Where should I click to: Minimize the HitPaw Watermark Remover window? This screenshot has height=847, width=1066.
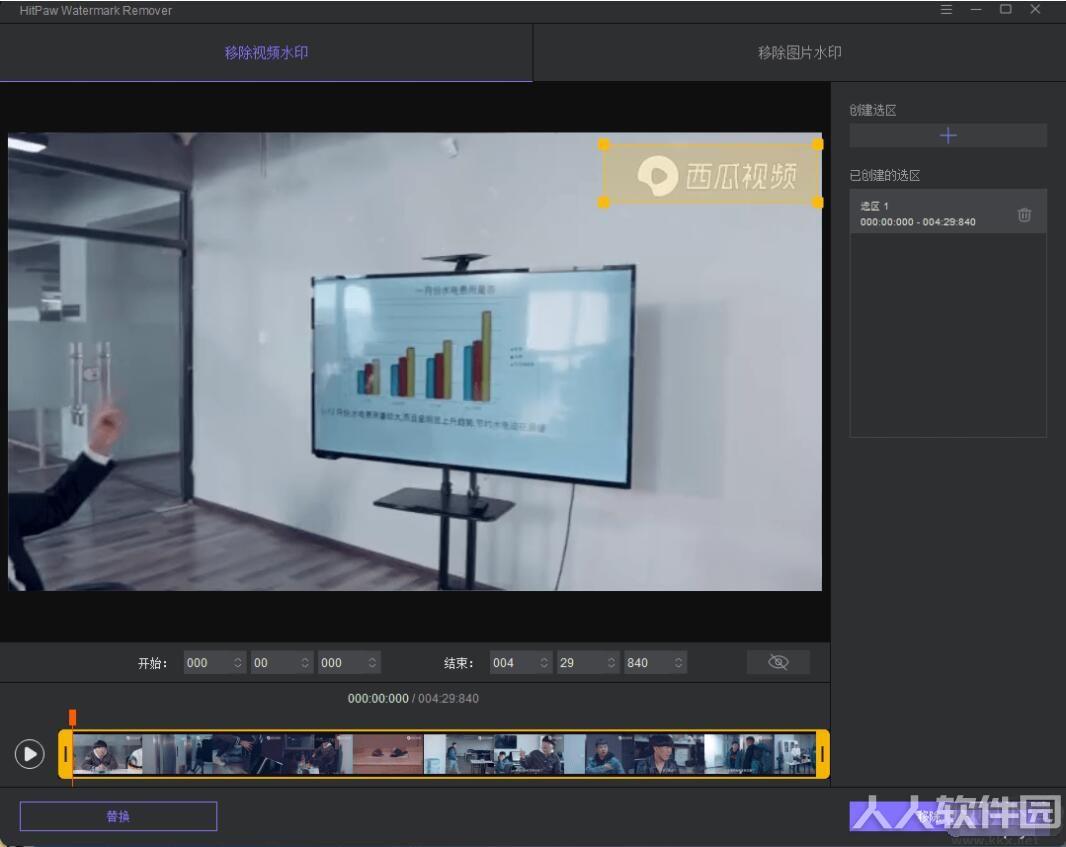pos(976,10)
